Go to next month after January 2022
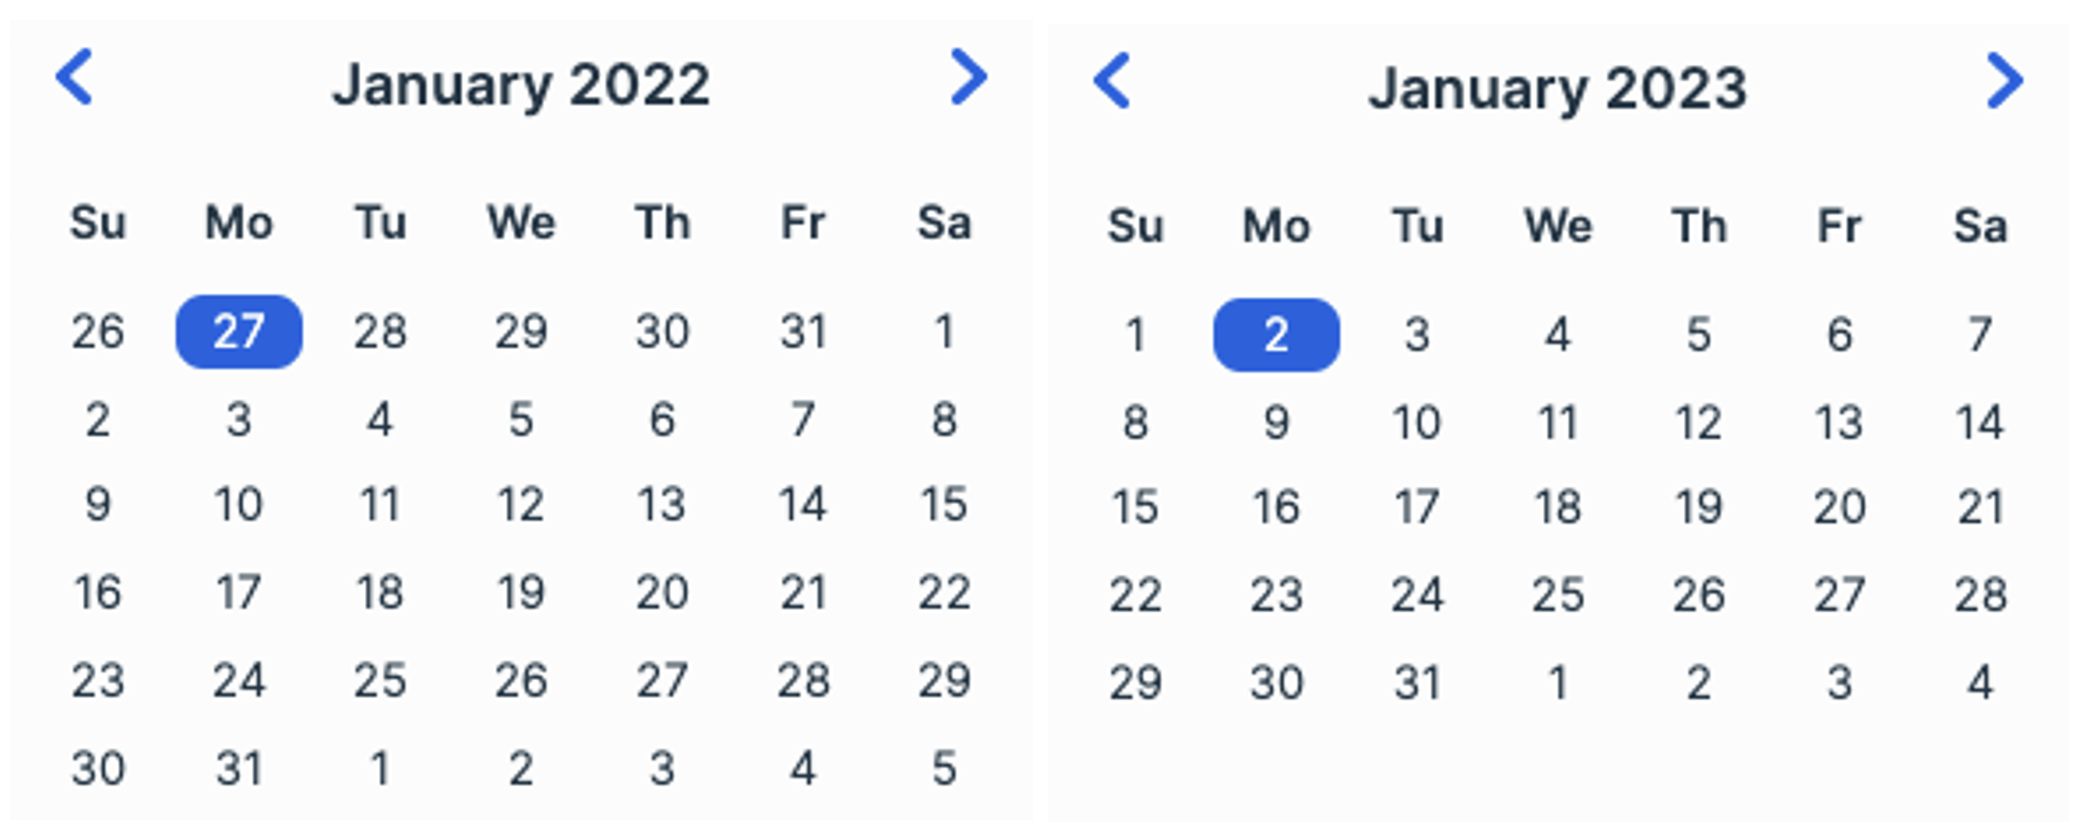Viewport: 2076px width, 836px height. click(968, 77)
